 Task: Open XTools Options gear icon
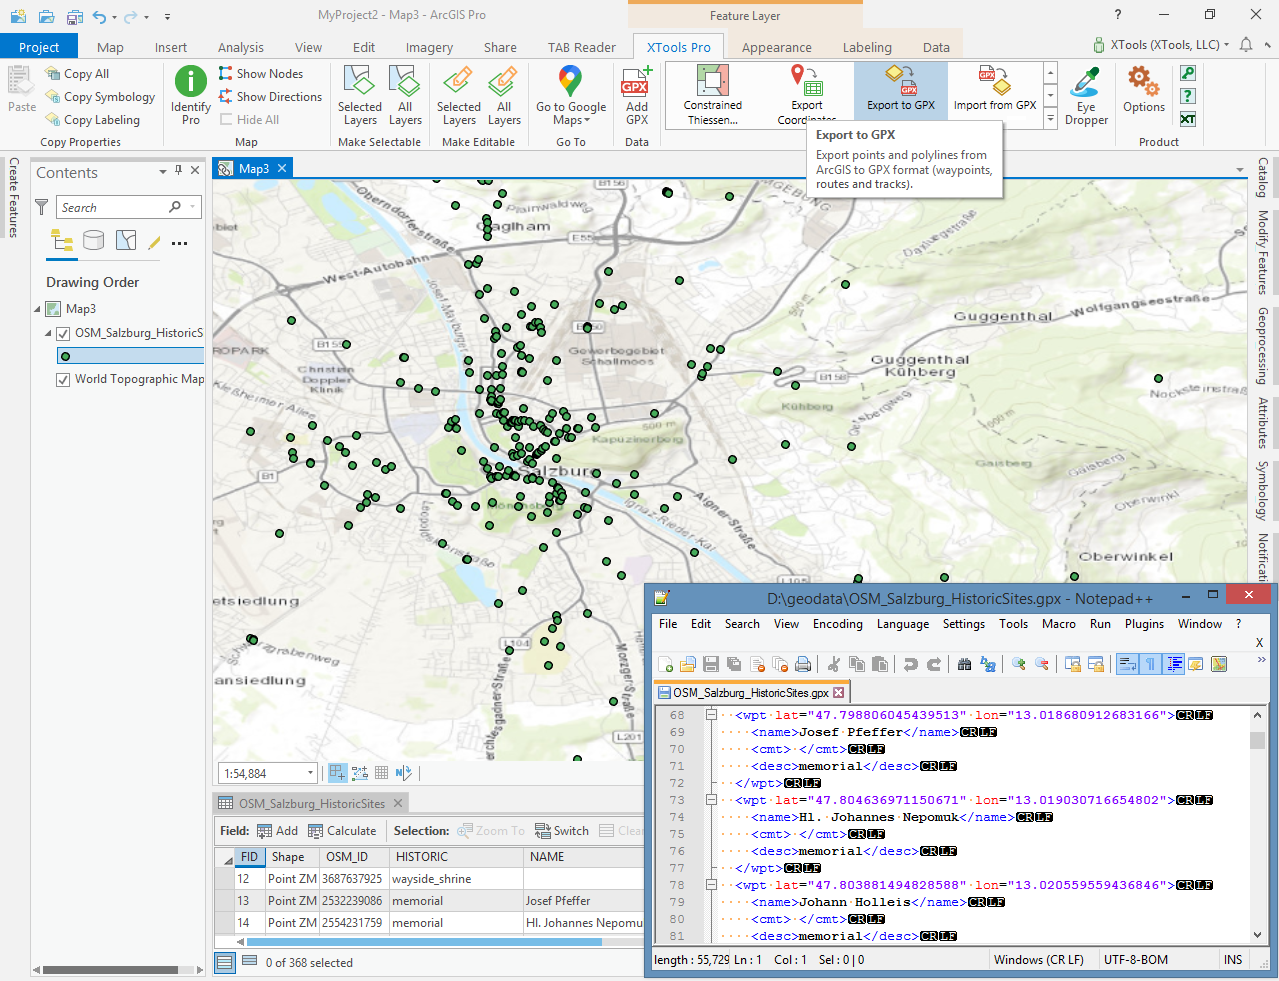click(x=1143, y=82)
